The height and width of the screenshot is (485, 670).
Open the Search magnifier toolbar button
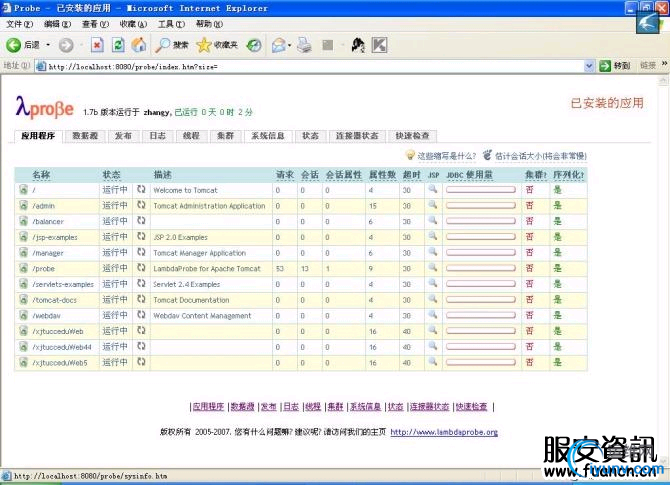pos(172,45)
